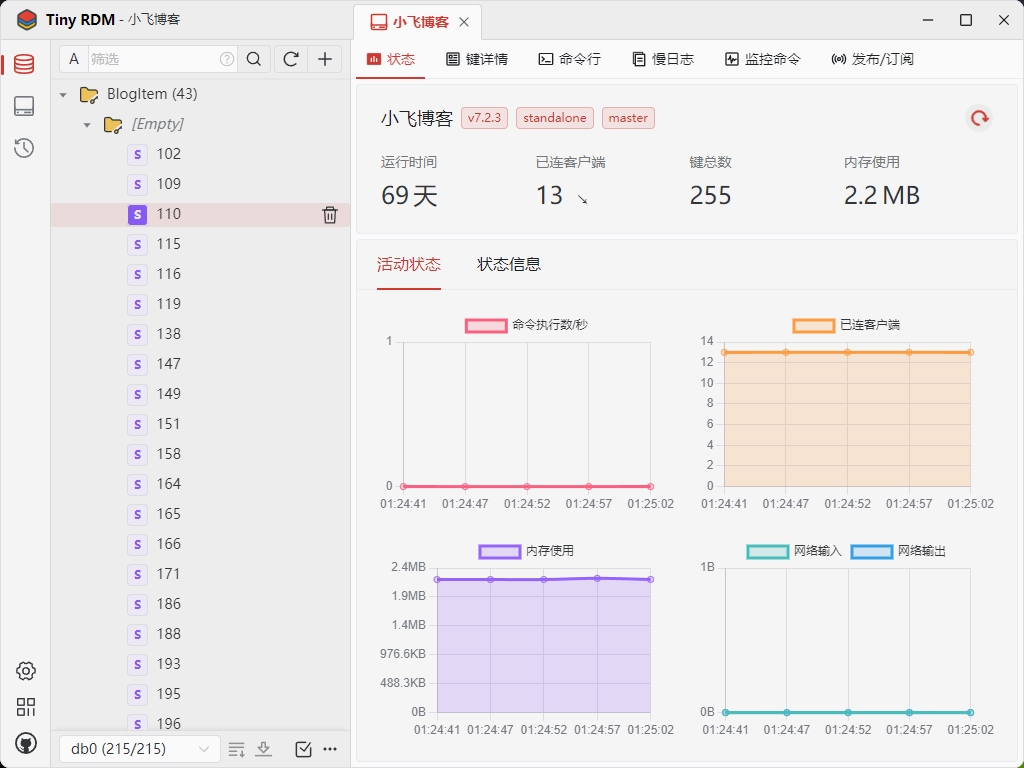The height and width of the screenshot is (768, 1024).
Task: Delete key 110 with trash icon
Action: click(330, 214)
